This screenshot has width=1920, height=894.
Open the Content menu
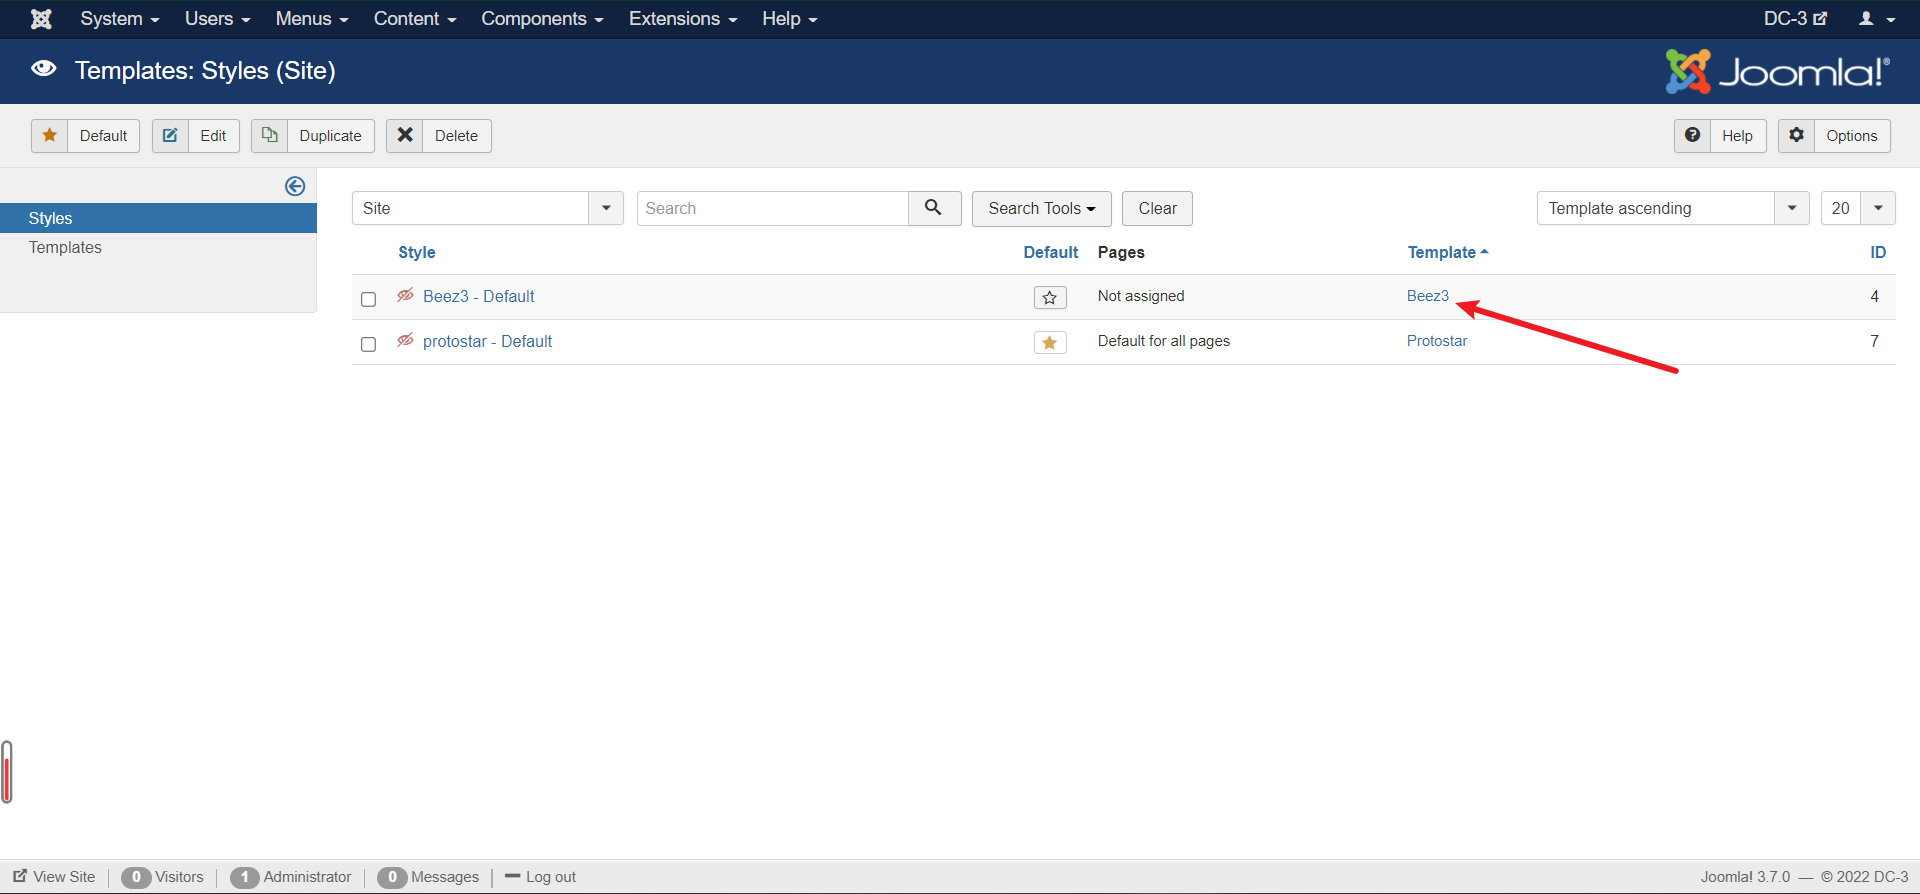pos(415,19)
